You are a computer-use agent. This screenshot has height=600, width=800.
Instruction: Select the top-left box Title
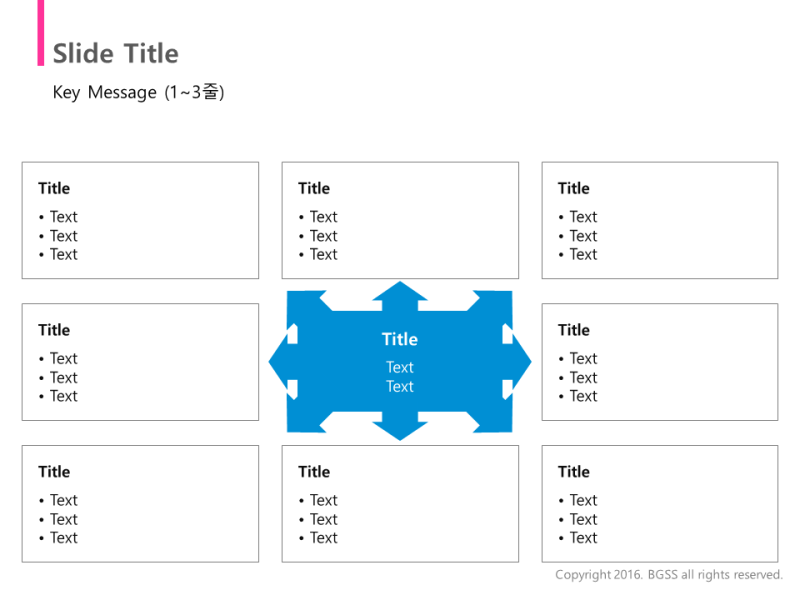click(x=54, y=188)
